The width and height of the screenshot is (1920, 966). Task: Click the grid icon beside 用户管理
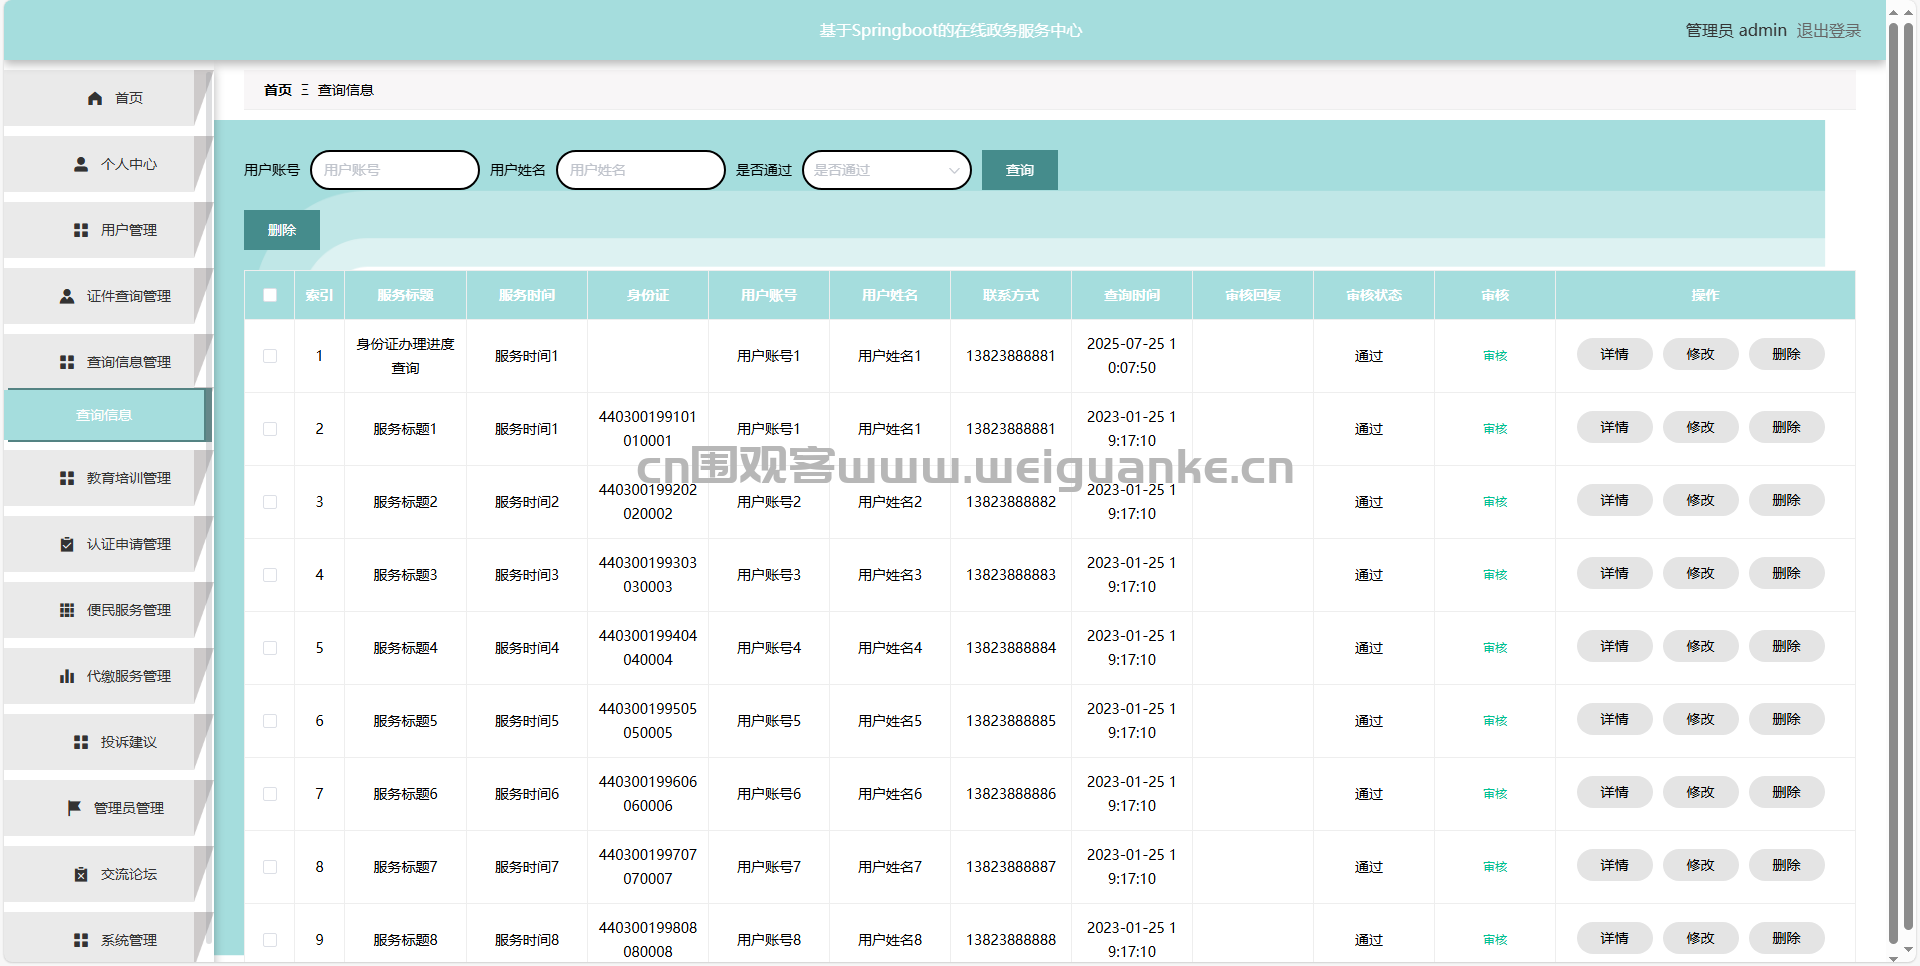coord(81,230)
